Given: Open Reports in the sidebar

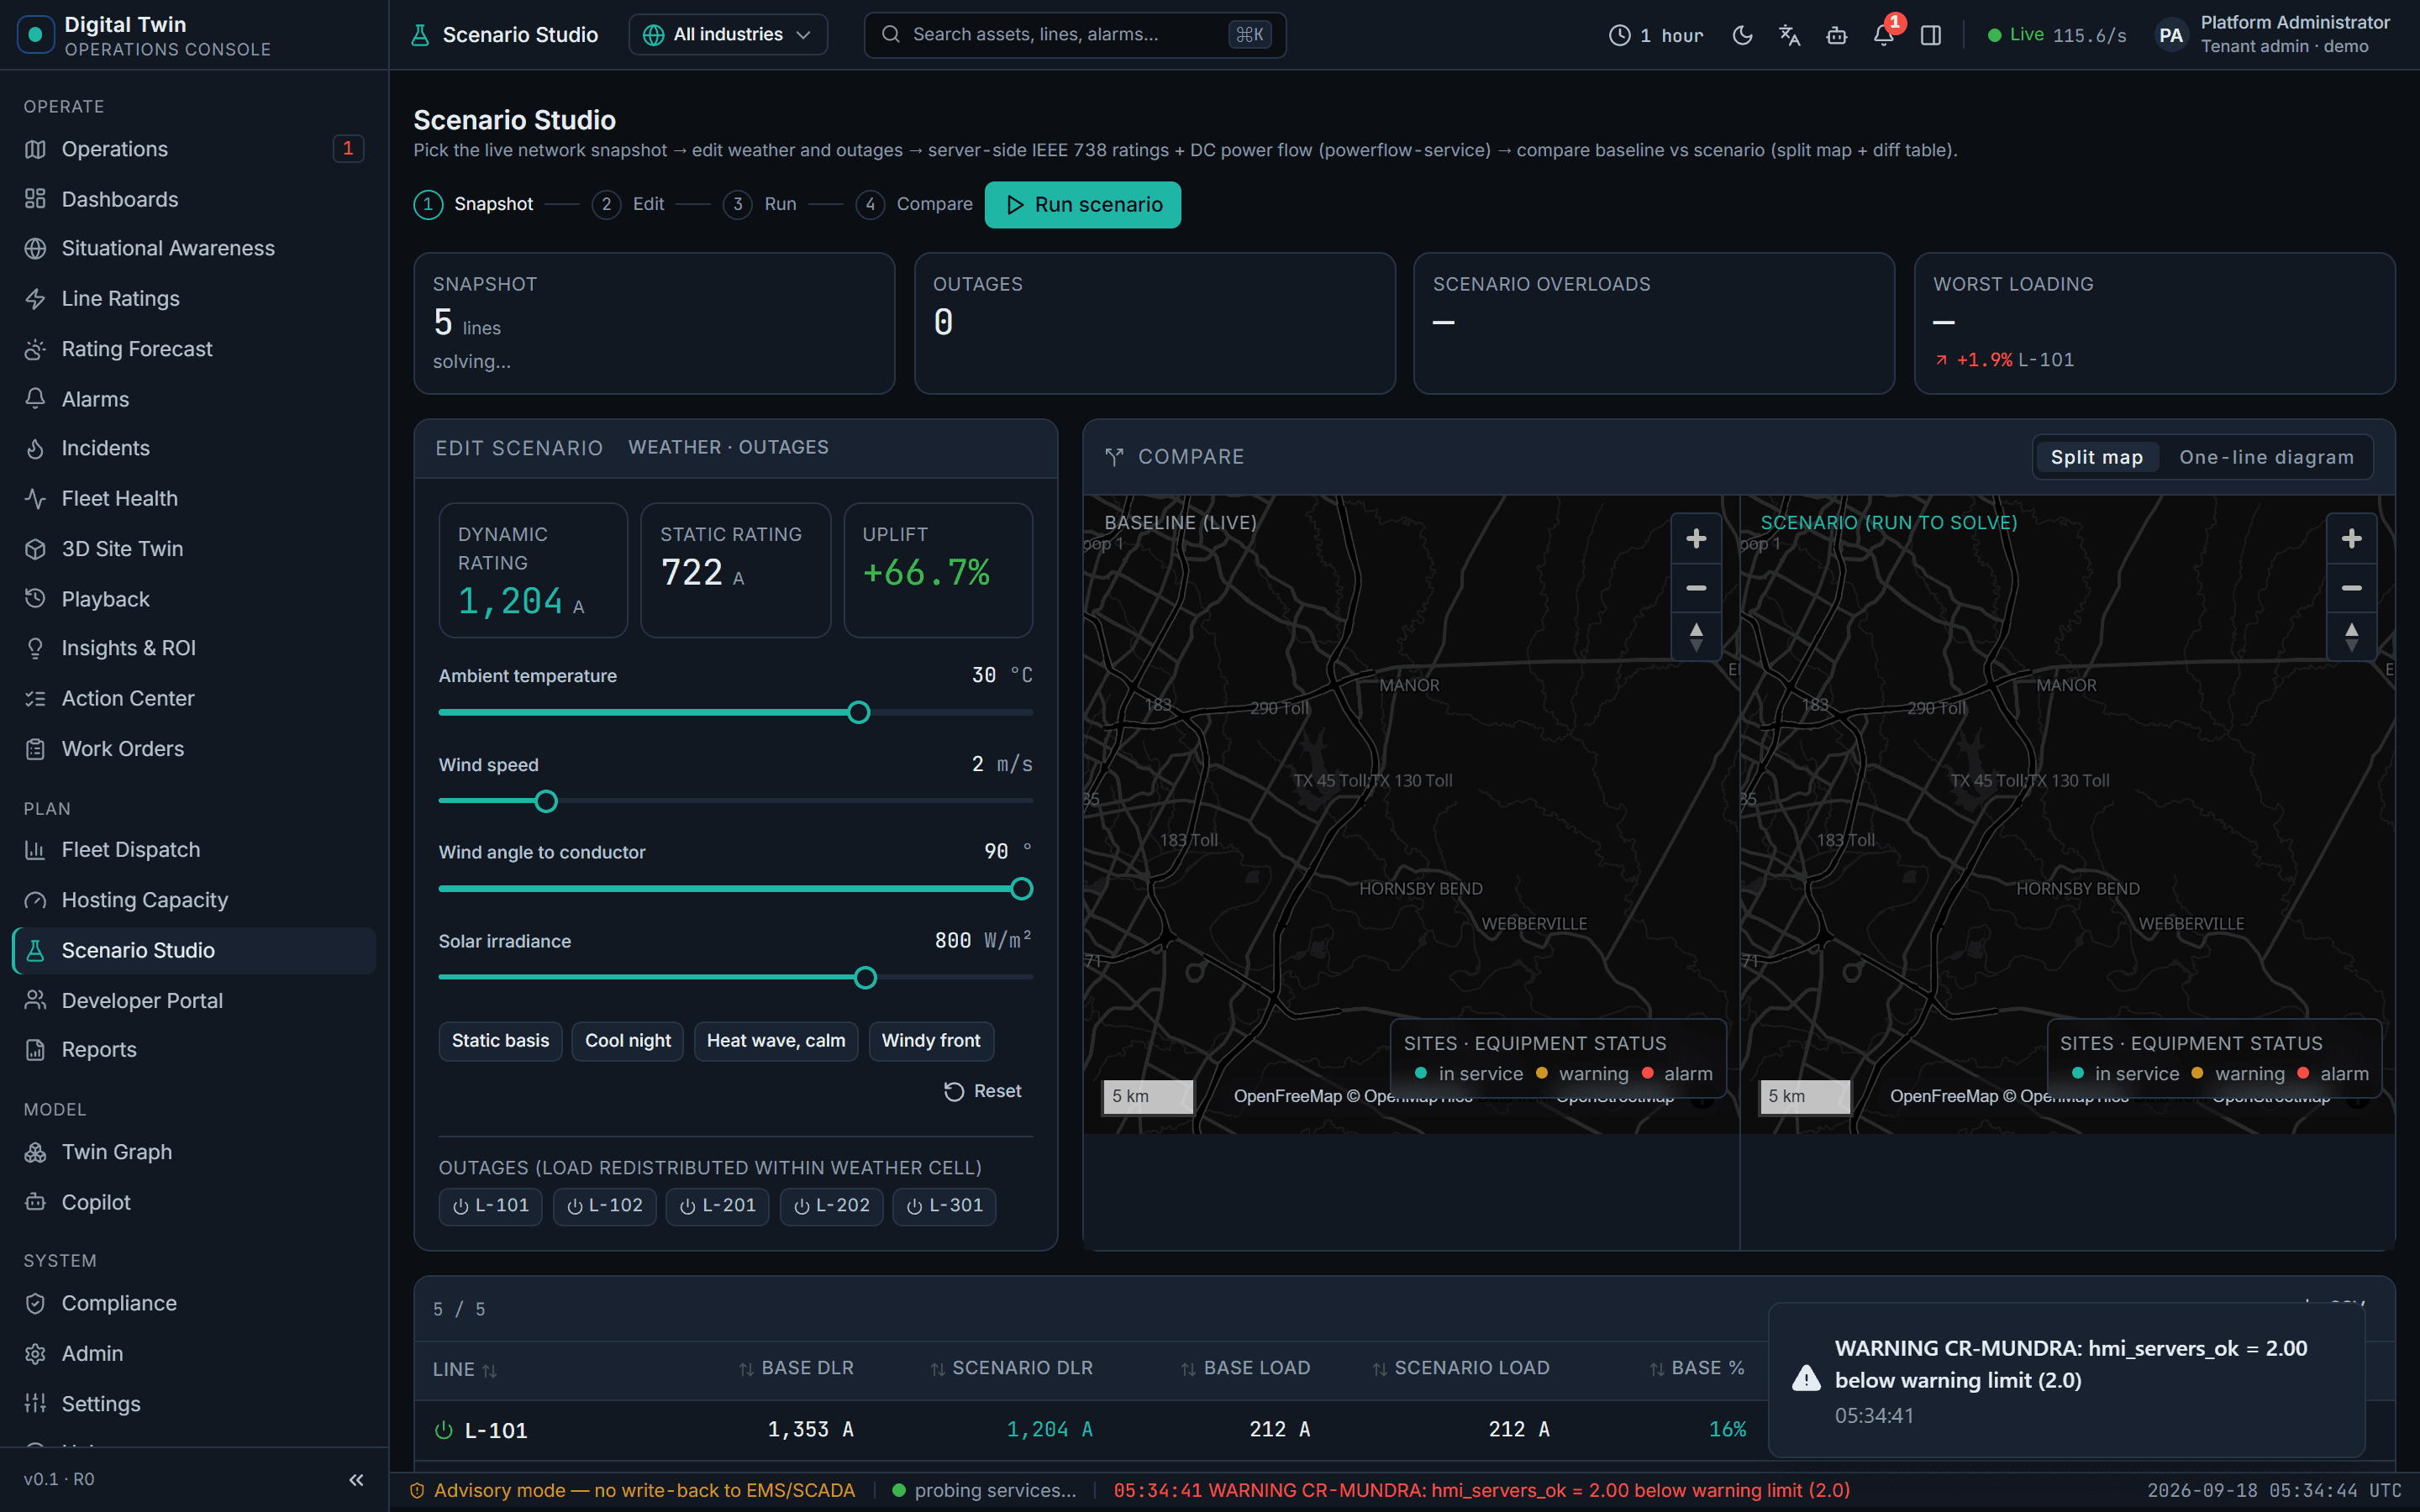Looking at the screenshot, I should coord(194,1050).
